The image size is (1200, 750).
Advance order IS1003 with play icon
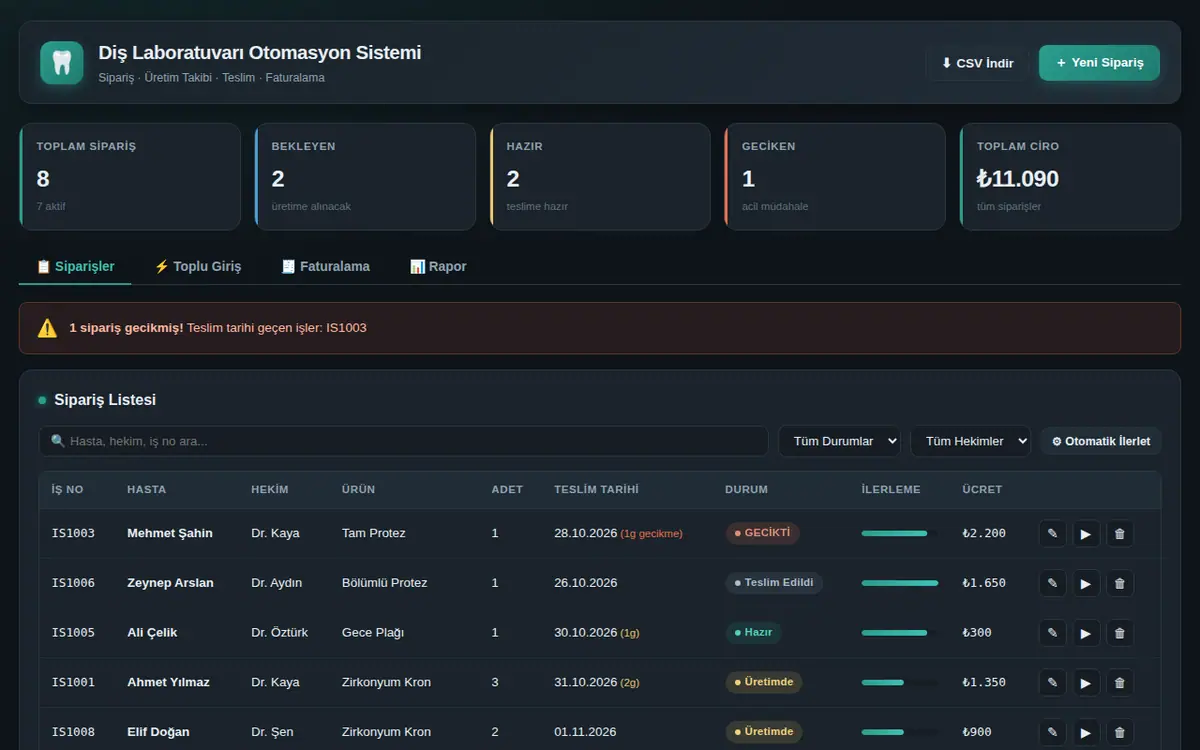[1086, 533]
